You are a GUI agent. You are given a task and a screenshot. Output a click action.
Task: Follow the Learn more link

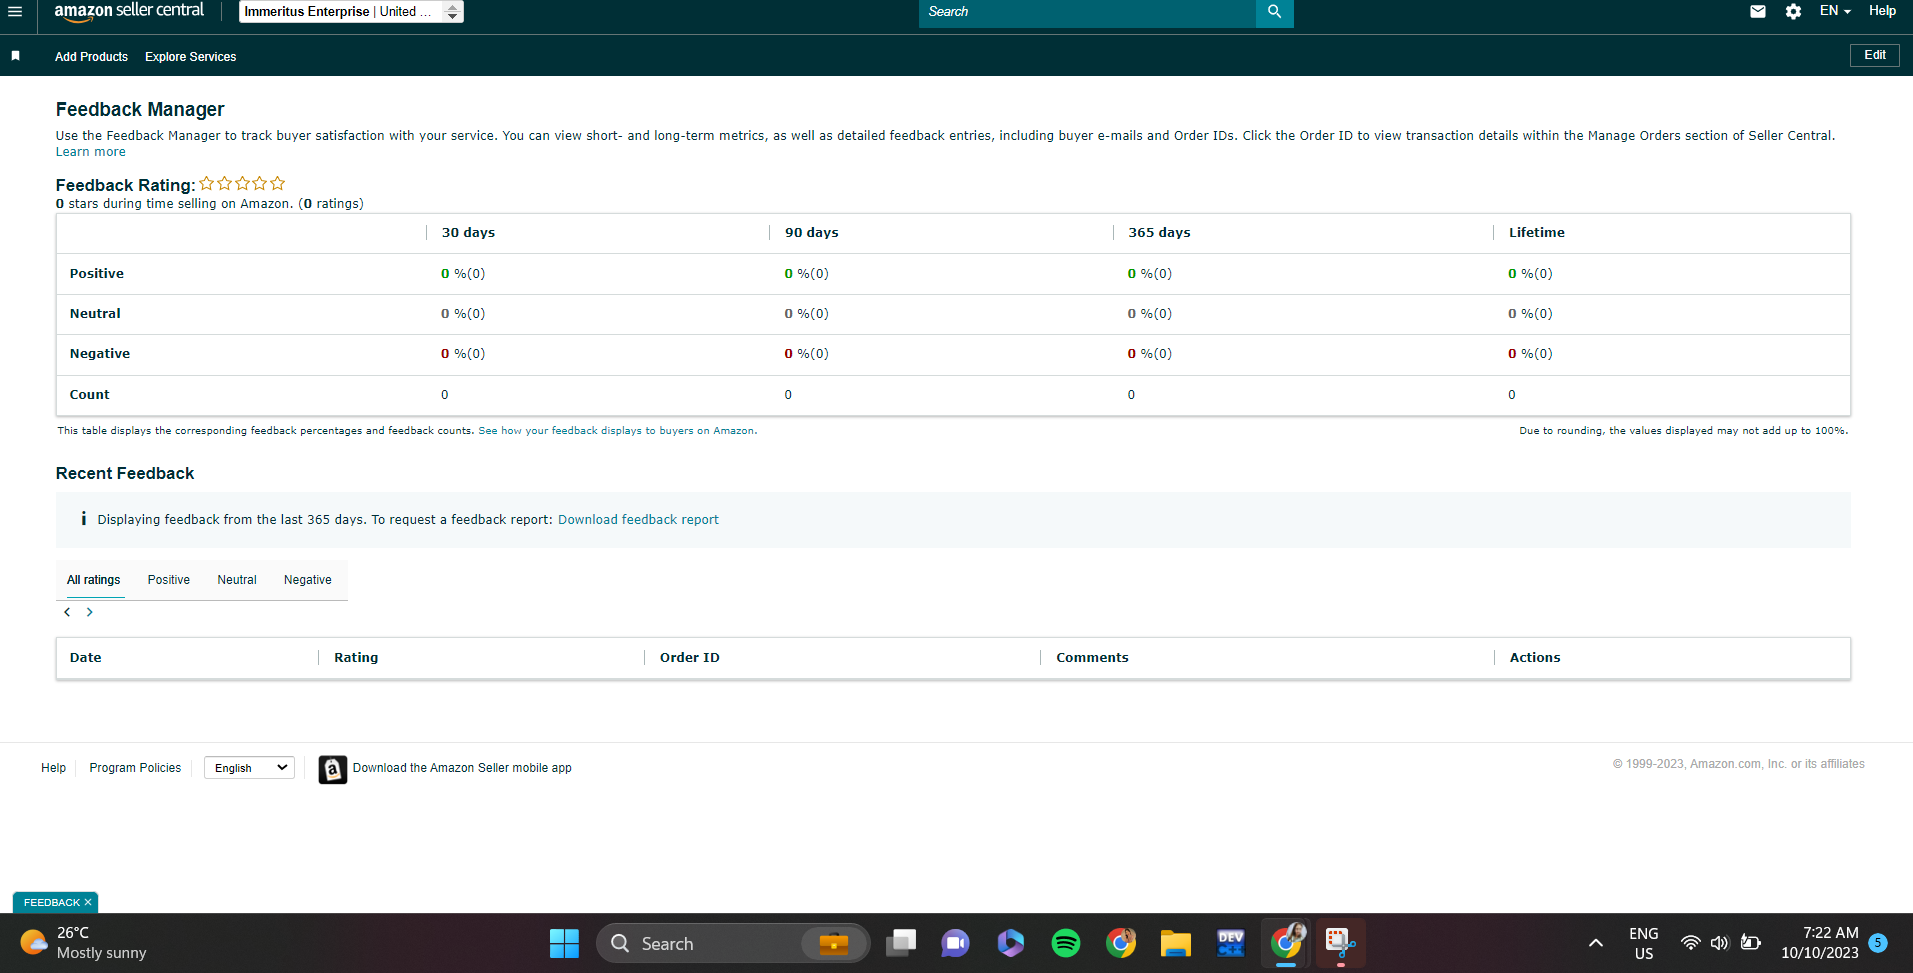point(91,152)
